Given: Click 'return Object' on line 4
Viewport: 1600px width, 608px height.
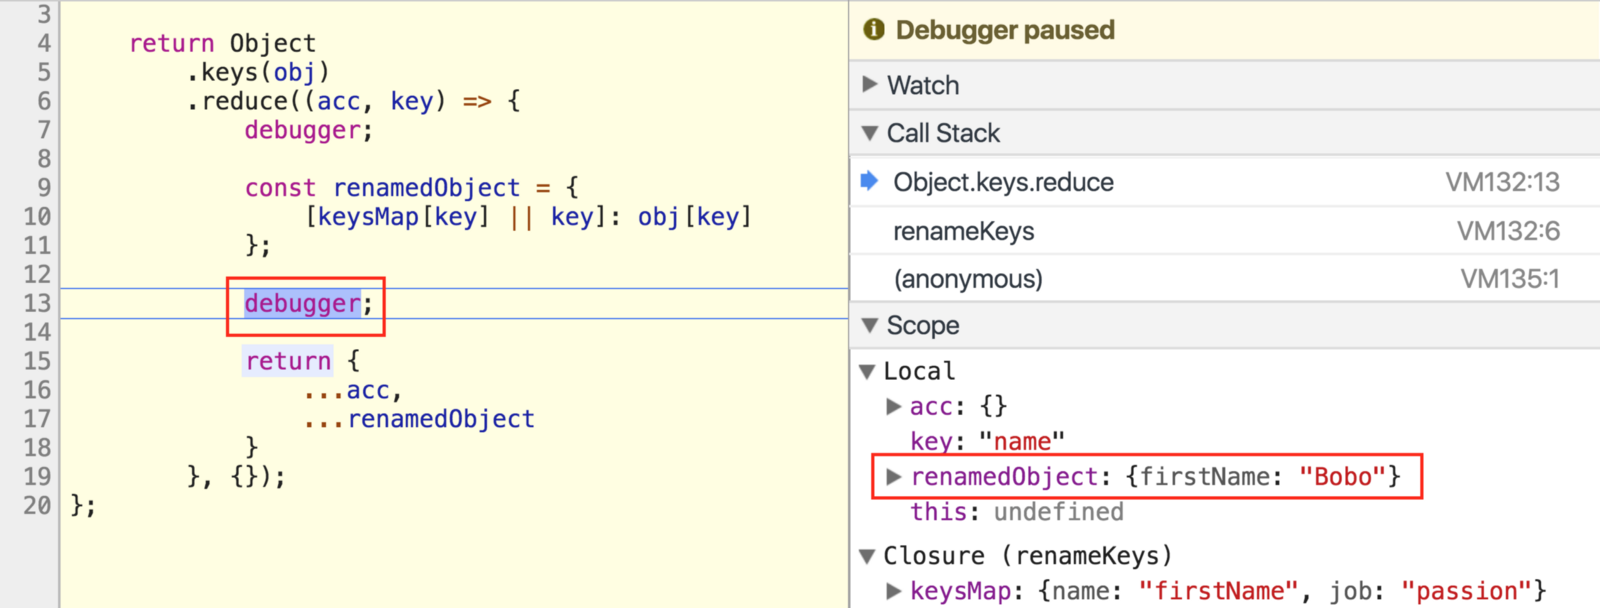Looking at the screenshot, I should point(222,44).
